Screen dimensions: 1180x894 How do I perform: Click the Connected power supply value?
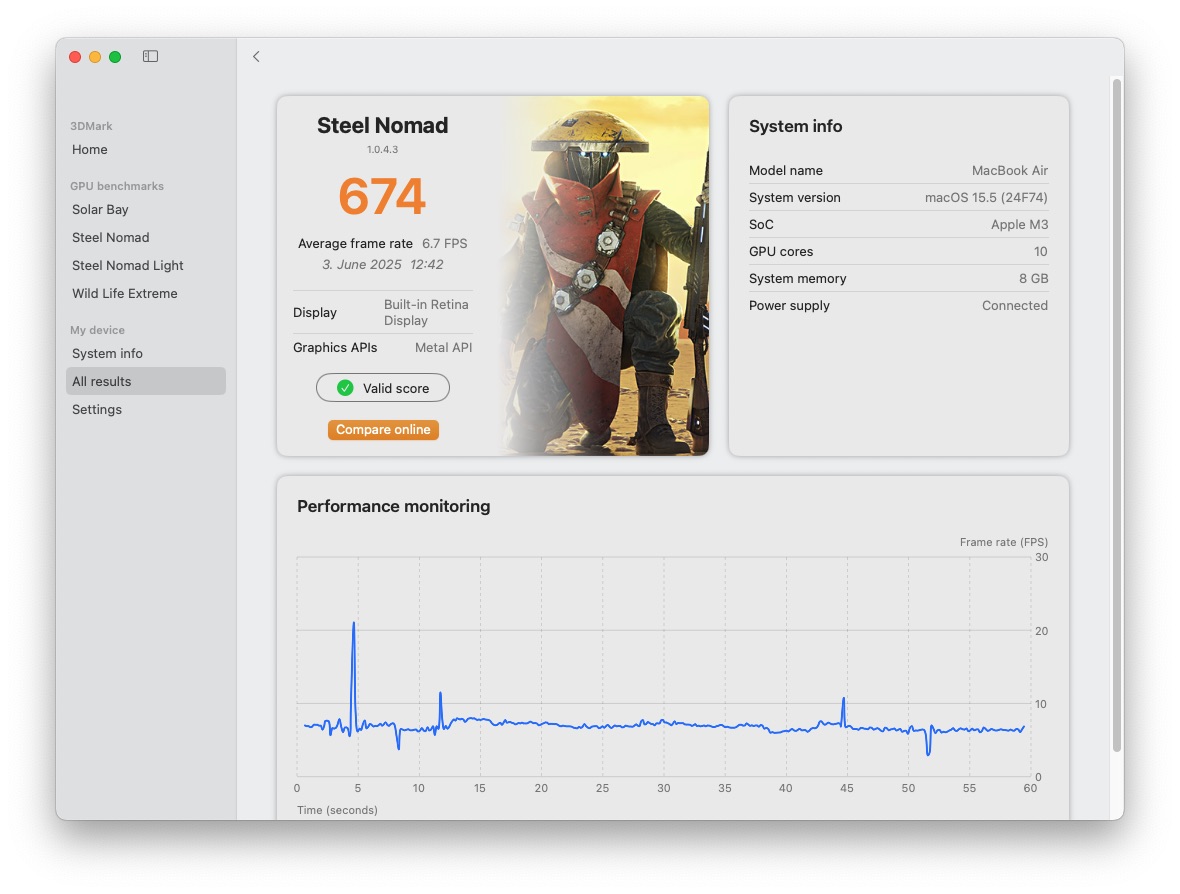click(1015, 306)
